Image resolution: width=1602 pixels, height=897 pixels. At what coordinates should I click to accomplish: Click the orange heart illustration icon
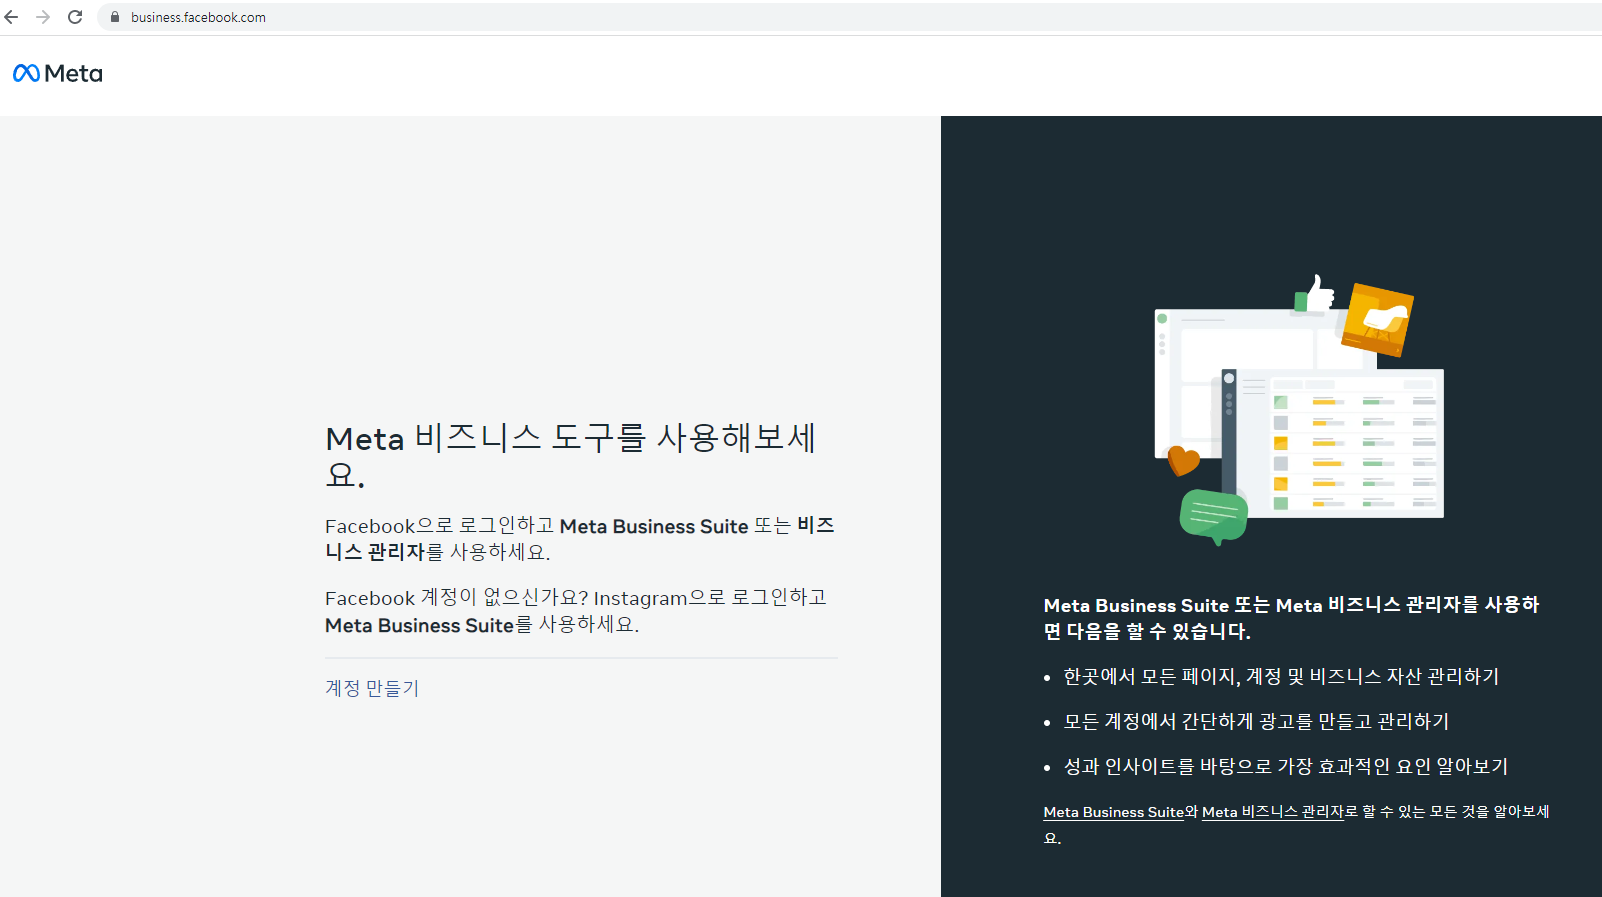tap(1184, 460)
